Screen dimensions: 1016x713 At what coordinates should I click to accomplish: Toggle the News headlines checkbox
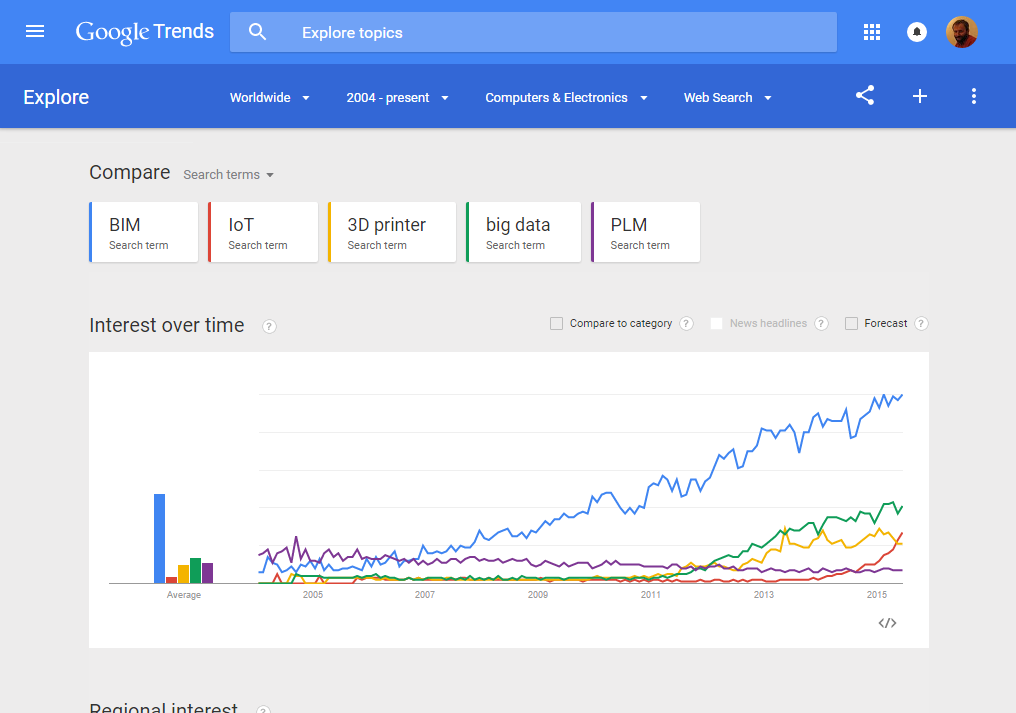pos(716,323)
